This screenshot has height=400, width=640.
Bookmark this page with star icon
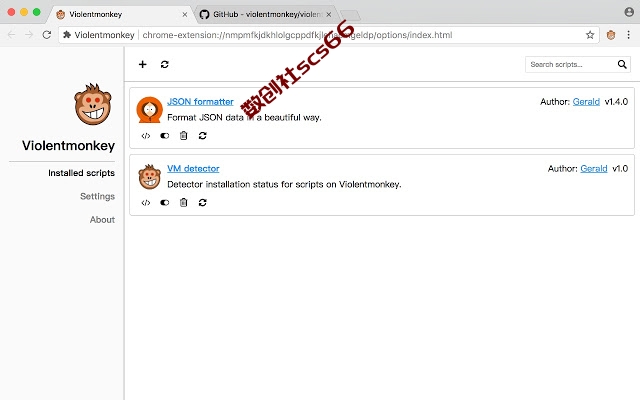tap(590, 35)
